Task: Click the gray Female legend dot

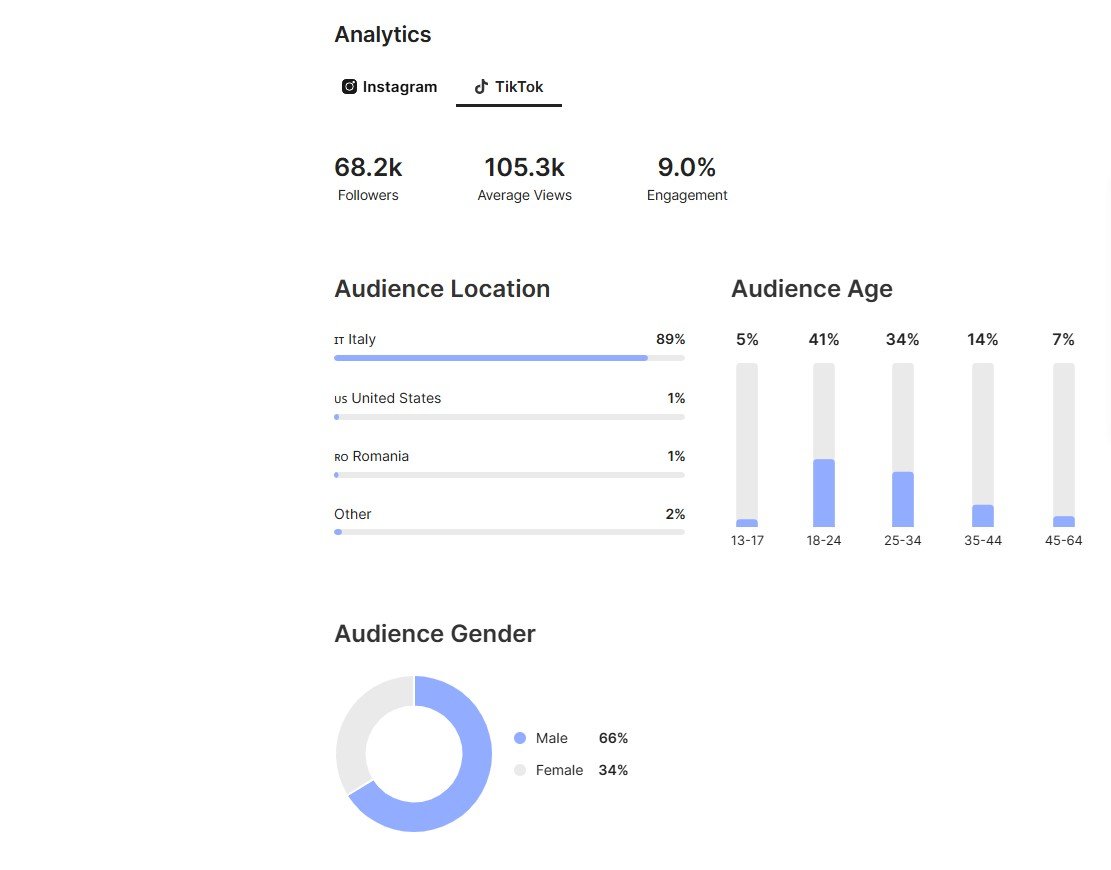Action: point(520,770)
